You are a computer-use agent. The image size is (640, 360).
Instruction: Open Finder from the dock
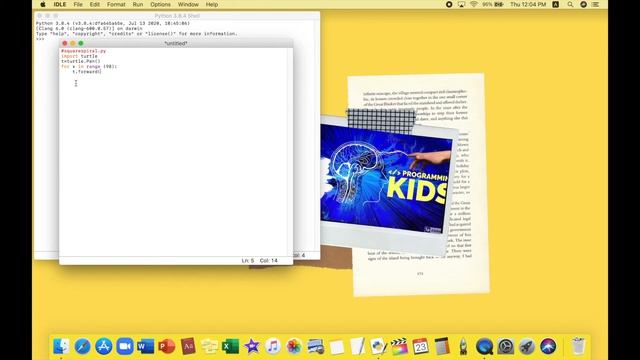pyautogui.click(x=61, y=347)
